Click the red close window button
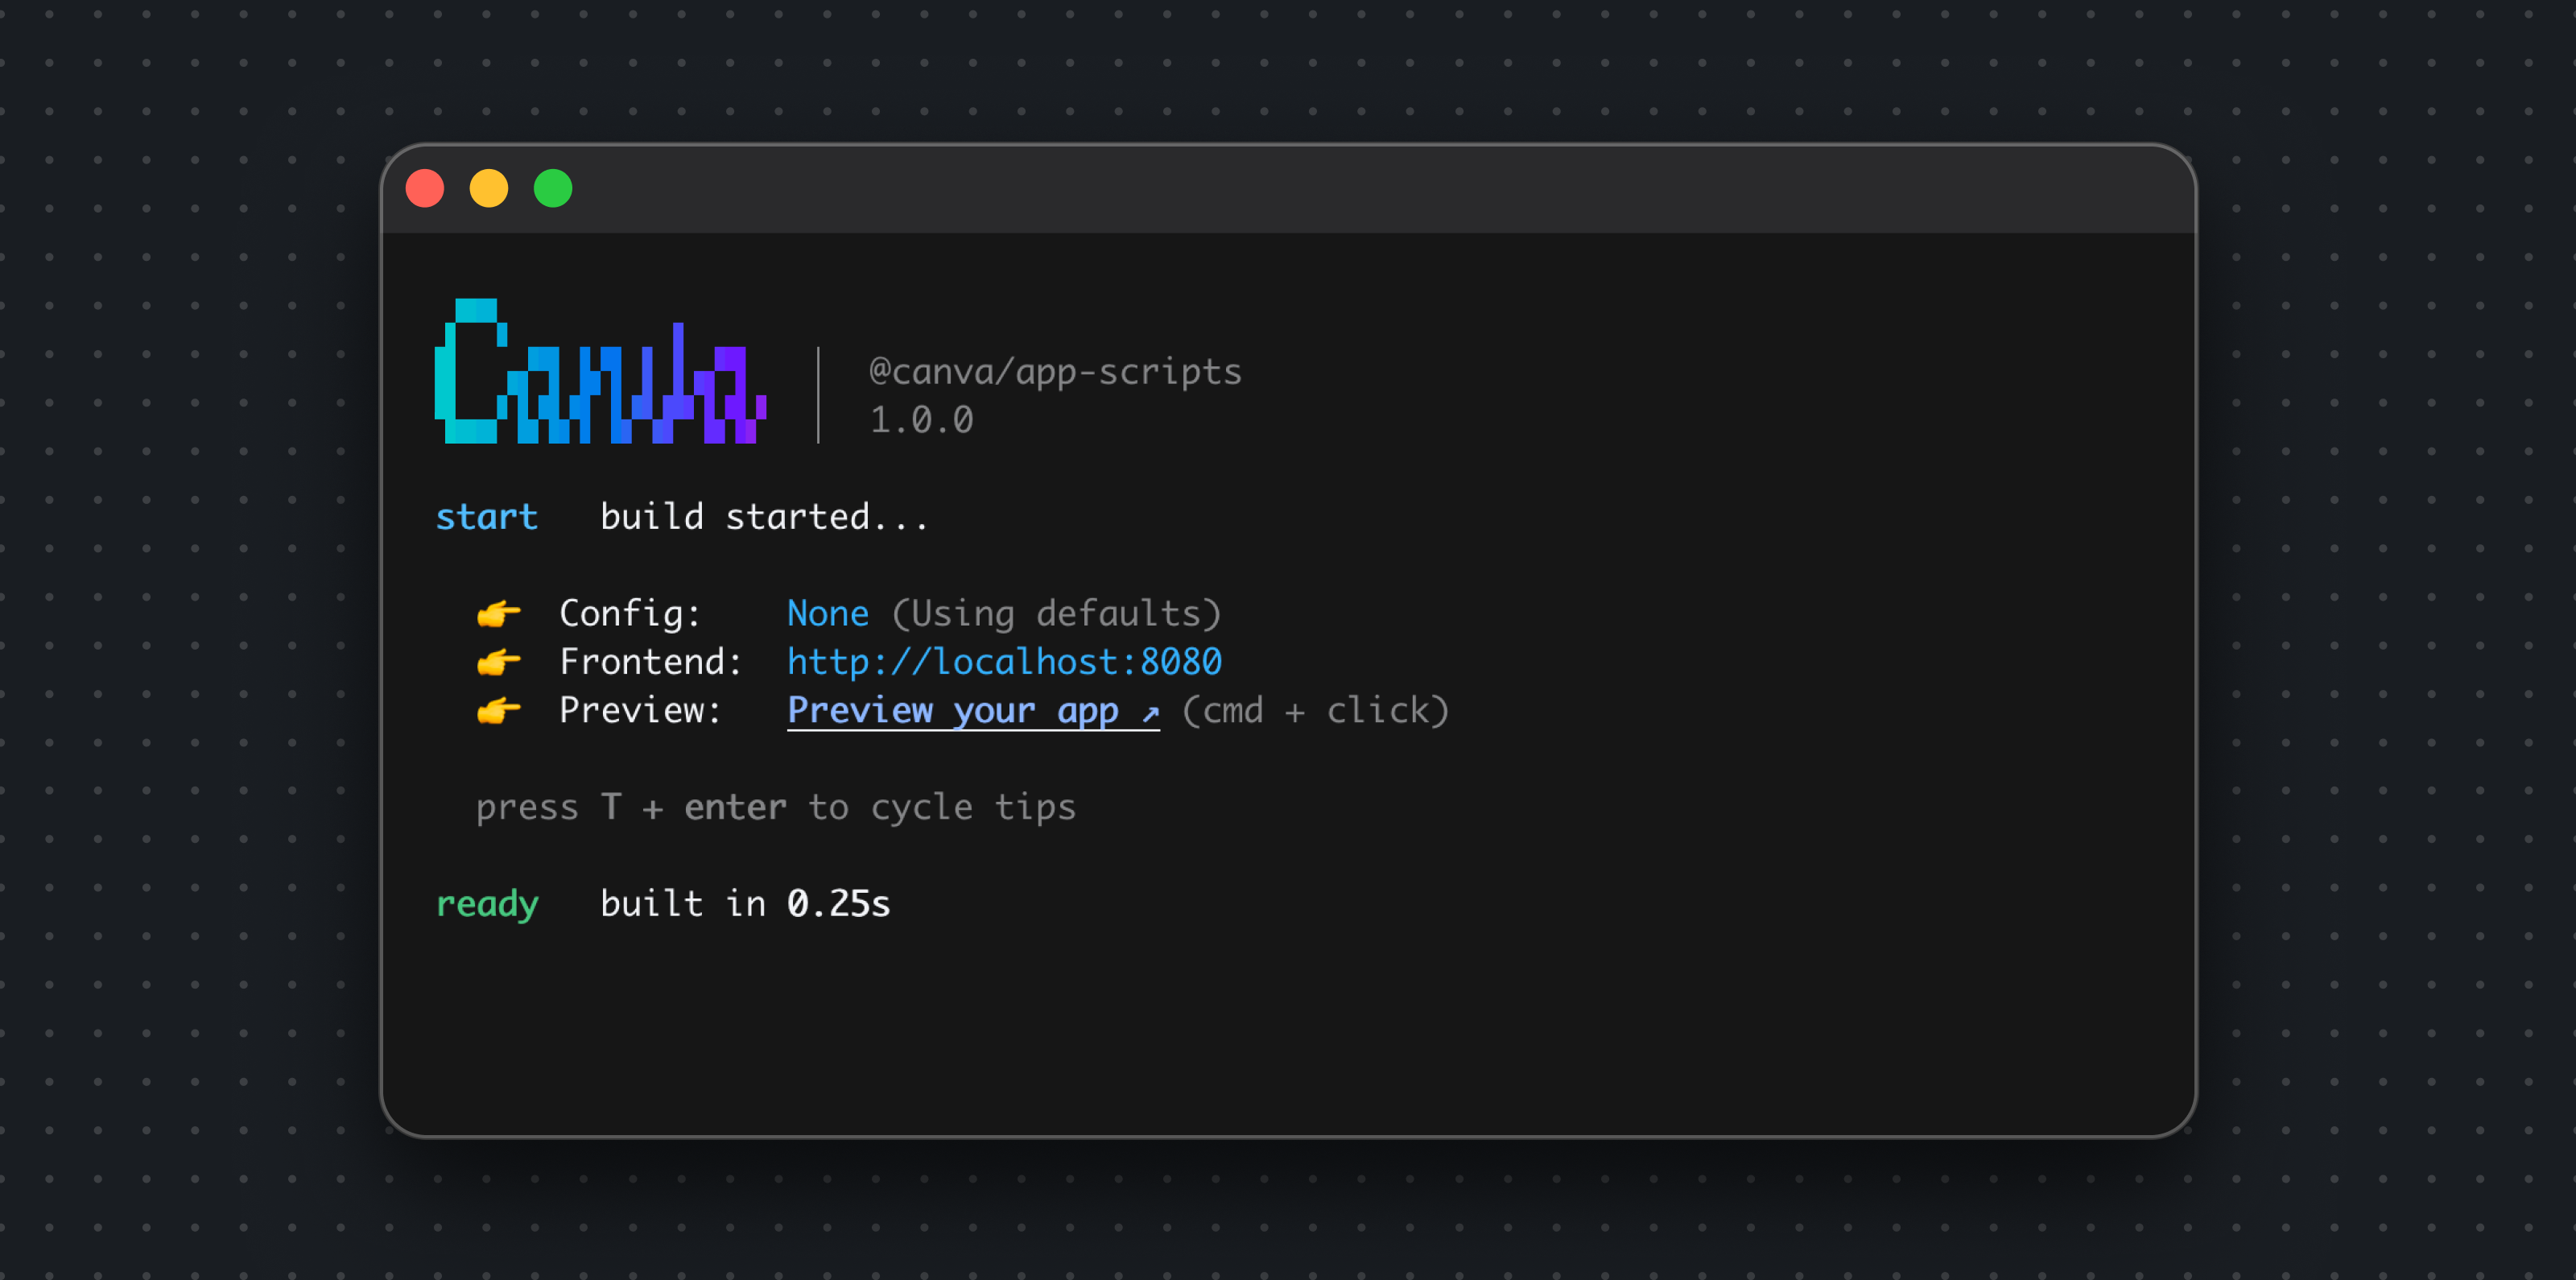 425,188
